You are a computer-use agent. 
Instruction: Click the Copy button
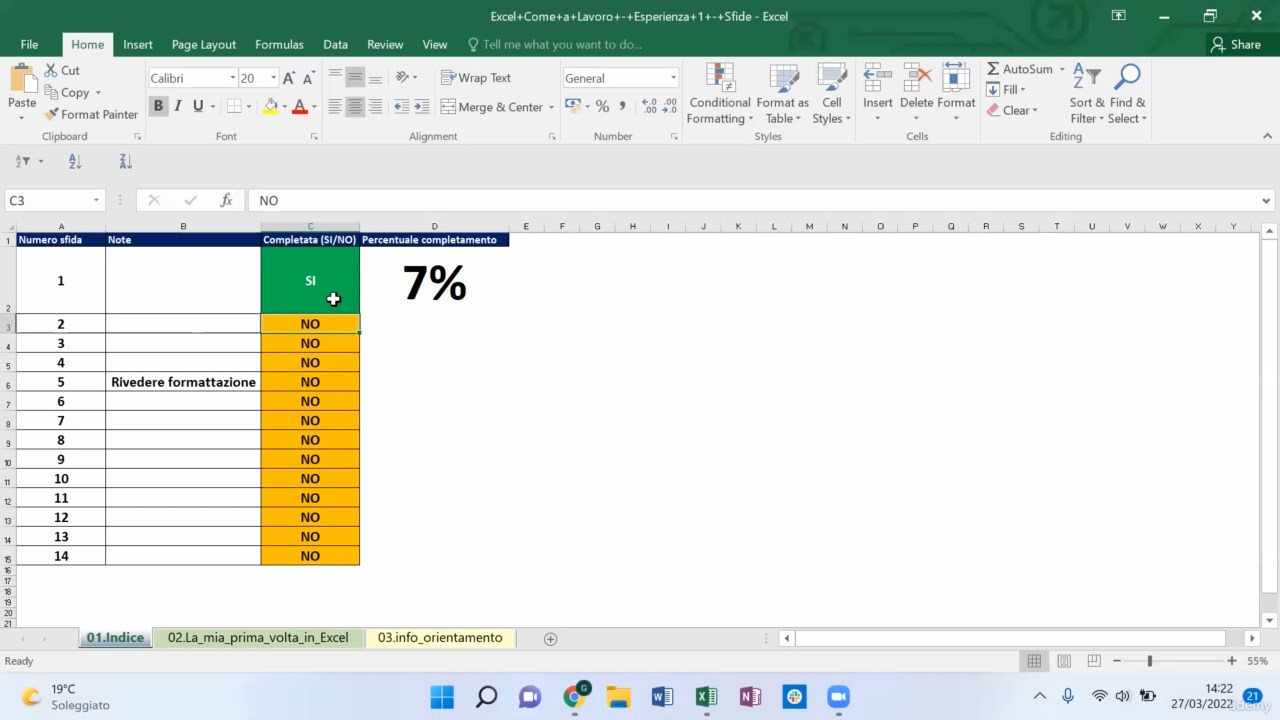point(66,92)
